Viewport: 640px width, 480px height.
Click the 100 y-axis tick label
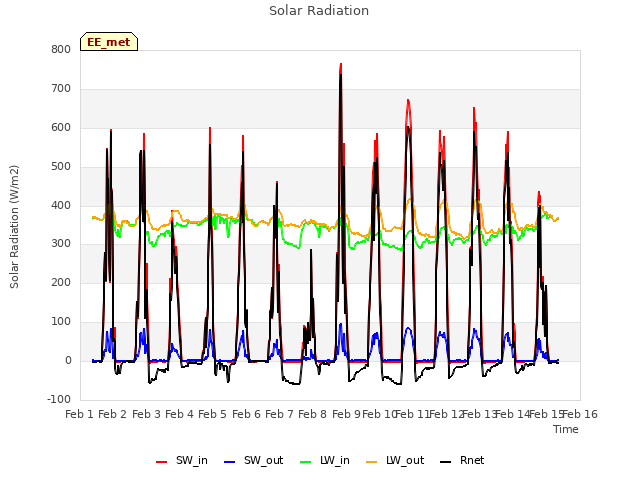tap(61, 322)
